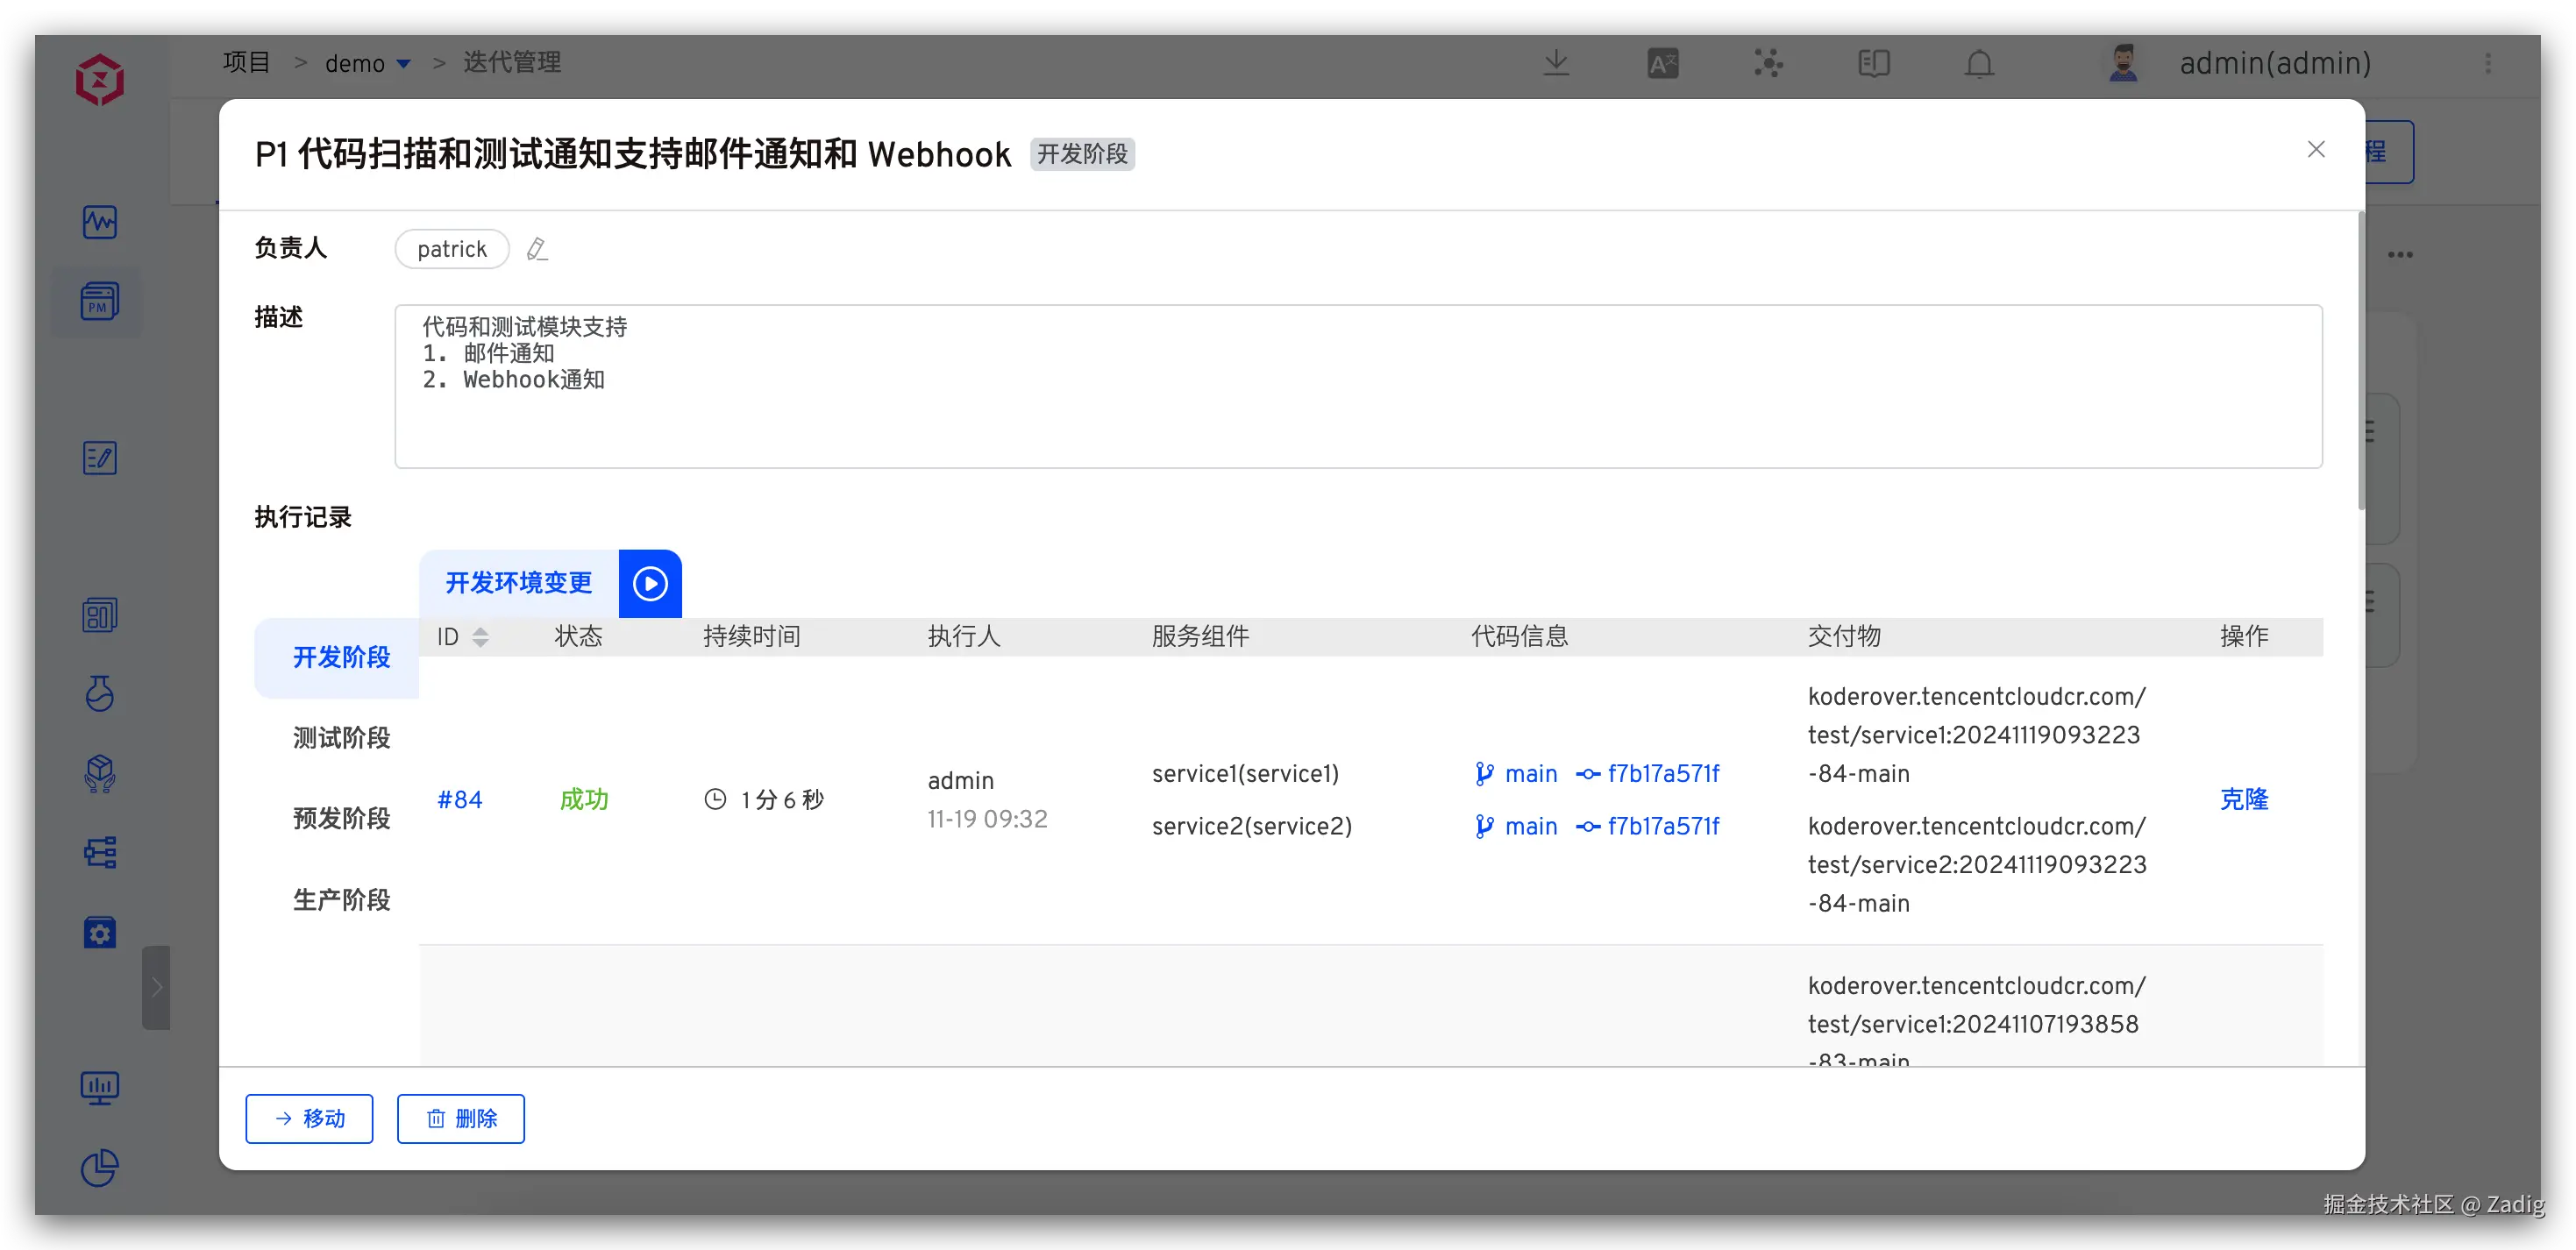This screenshot has height=1250, width=2576.
Task: Expand the collapsed left sidebar handle
Action: click(156, 987)
